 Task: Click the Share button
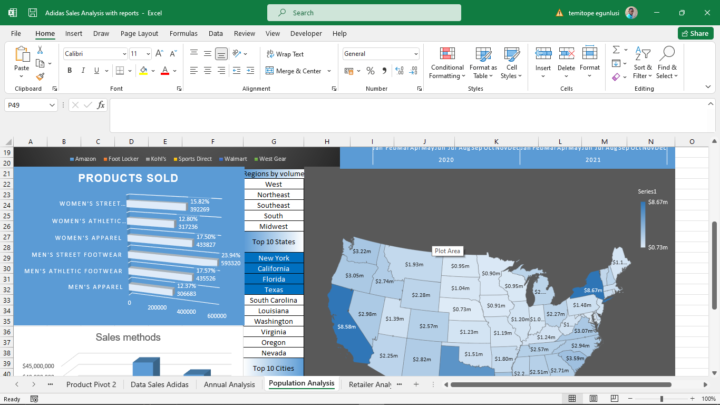click(694, 33)
